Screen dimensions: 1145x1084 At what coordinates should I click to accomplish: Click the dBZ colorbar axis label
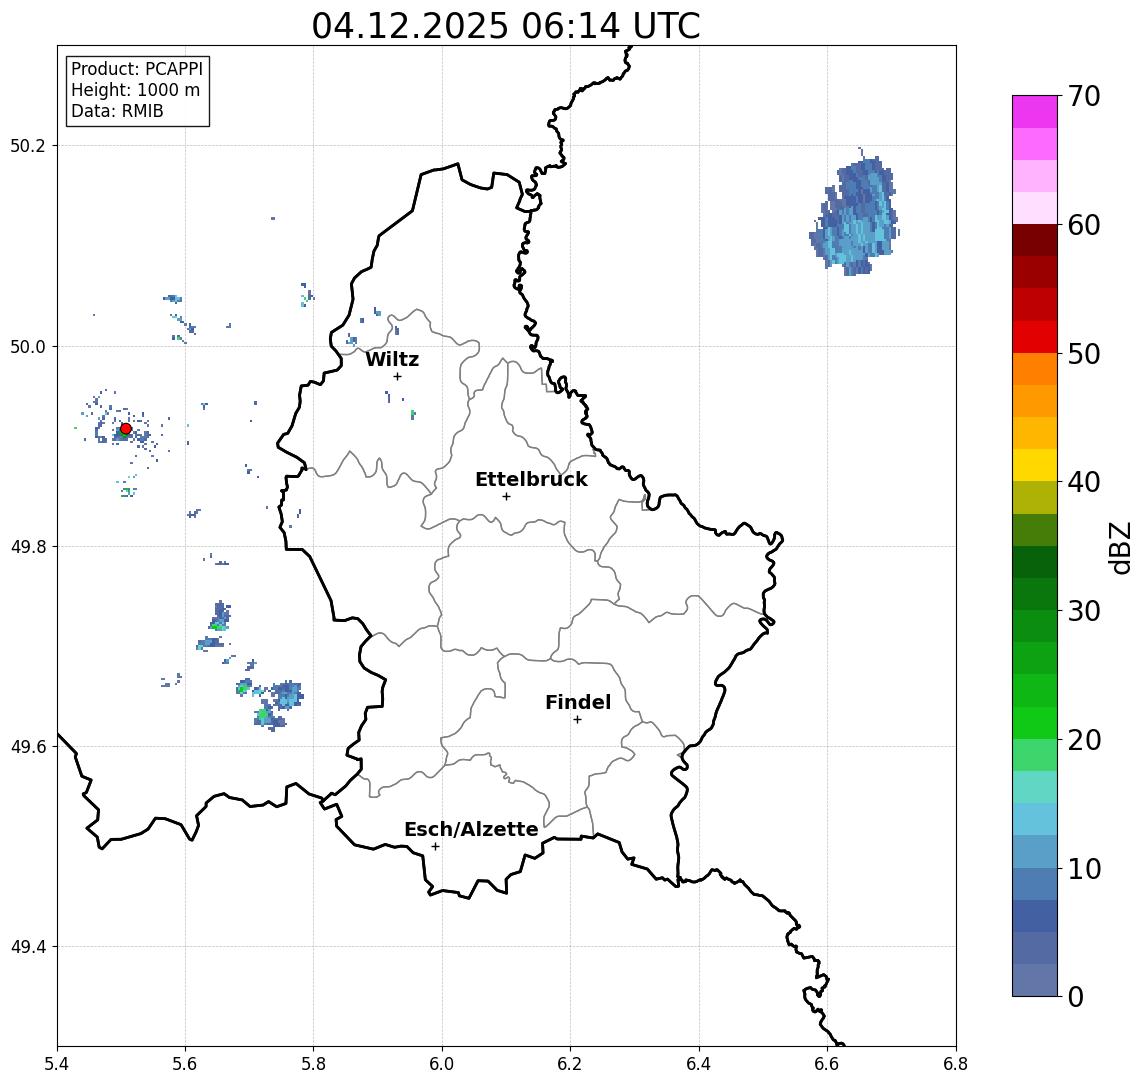point(1119,547)
